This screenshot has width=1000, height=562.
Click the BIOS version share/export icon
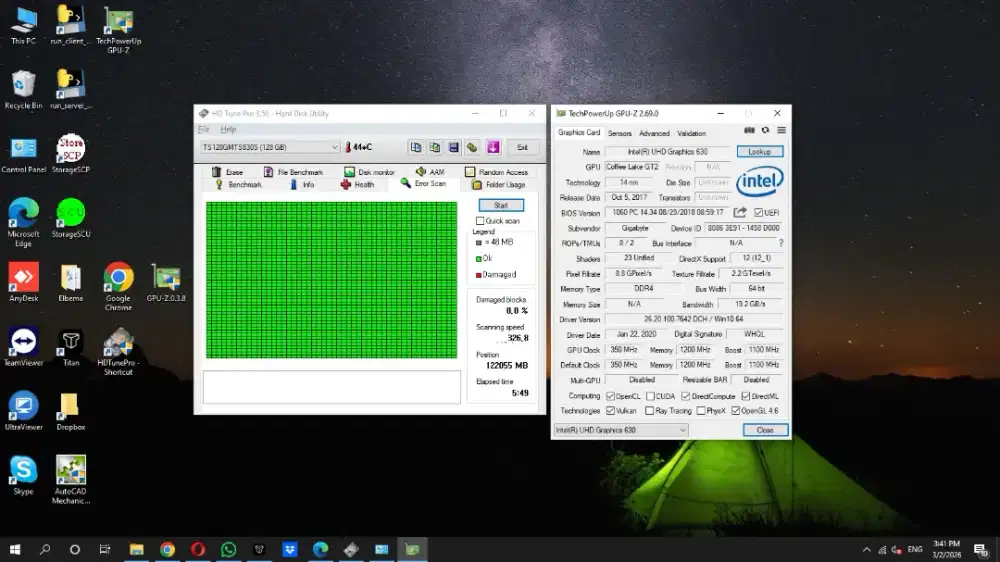(x=740, y=212)
